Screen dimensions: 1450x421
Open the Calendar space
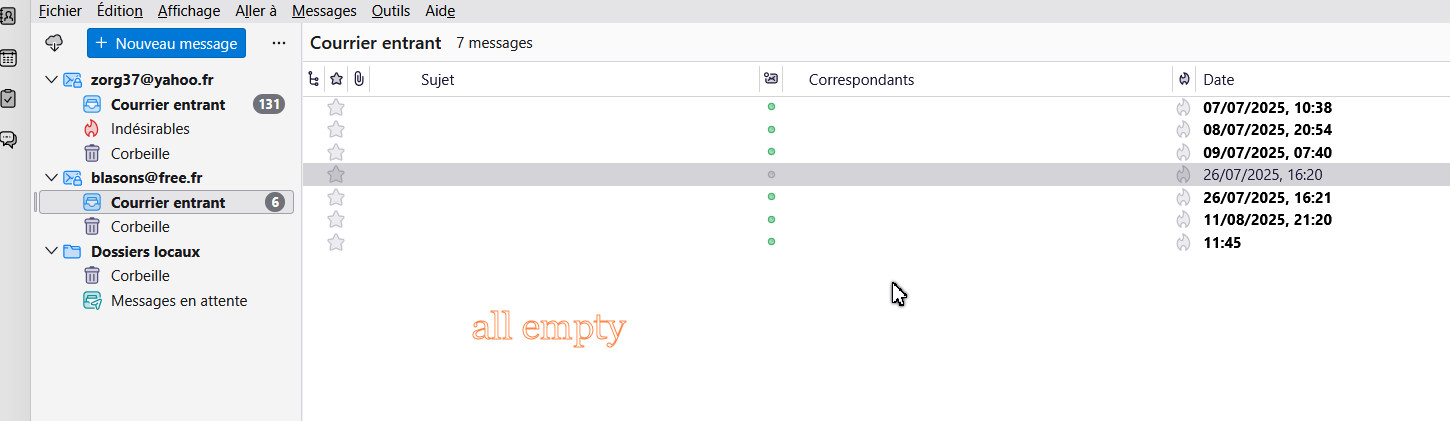click(7, 58)
